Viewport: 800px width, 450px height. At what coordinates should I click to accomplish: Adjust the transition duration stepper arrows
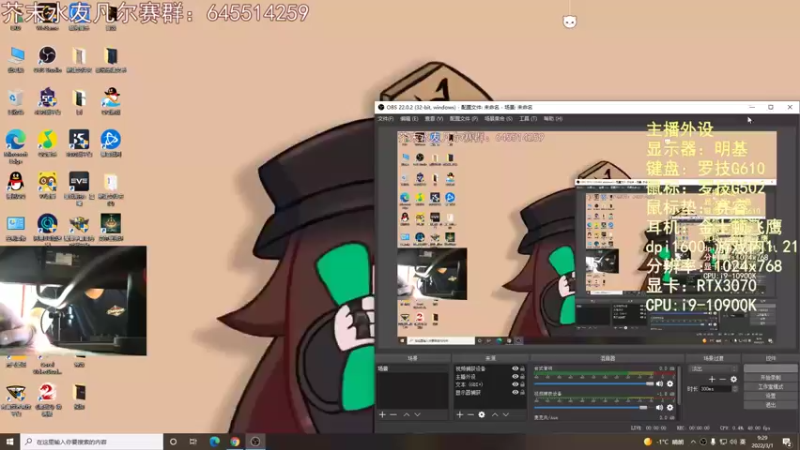click(x=735, y=389)
